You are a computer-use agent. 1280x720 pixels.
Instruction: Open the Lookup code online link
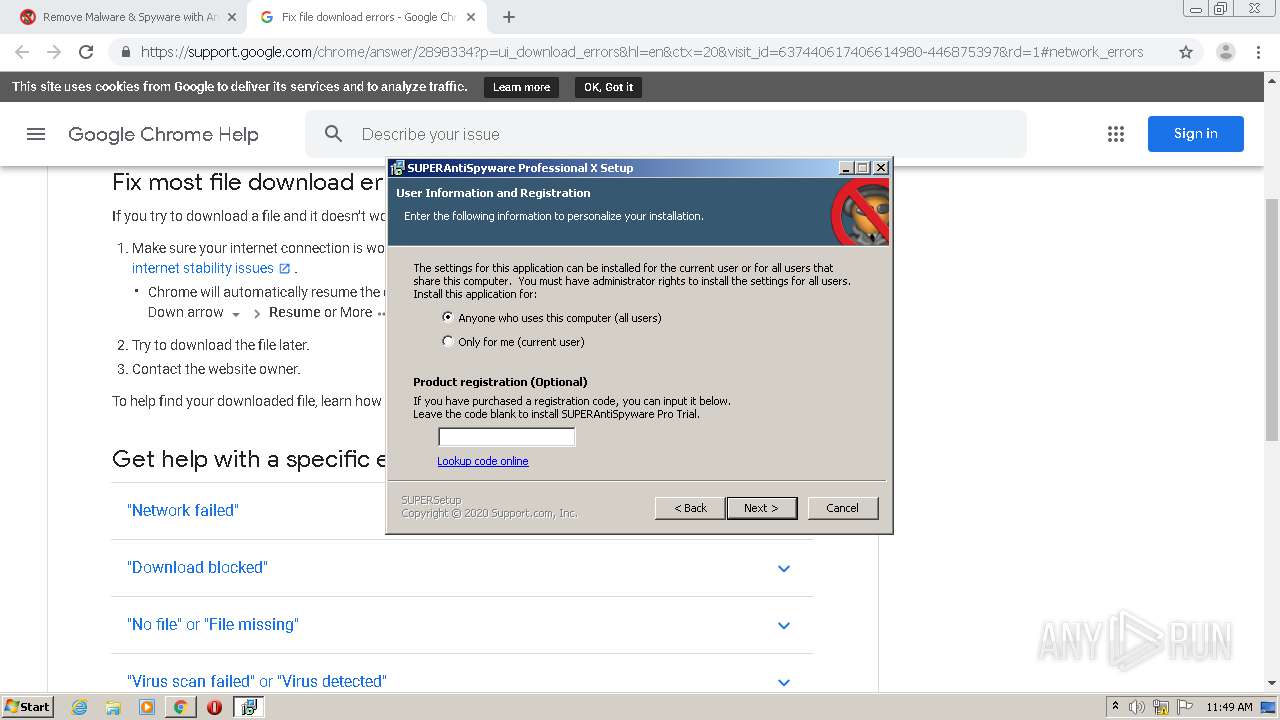483,461
